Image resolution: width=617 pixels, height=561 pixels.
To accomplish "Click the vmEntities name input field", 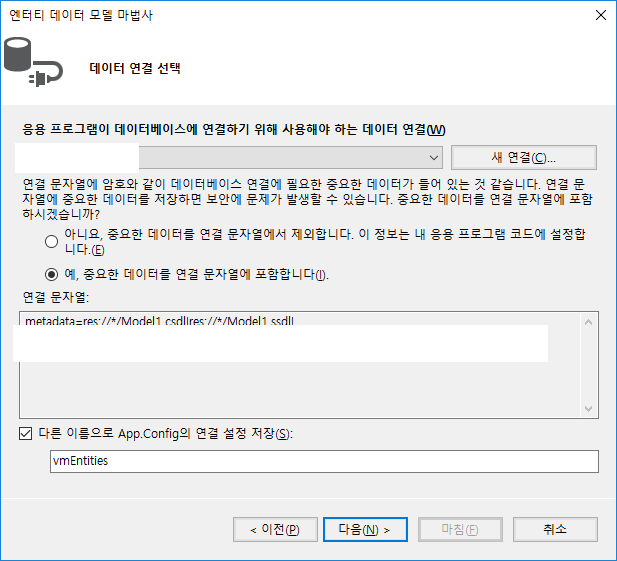I will pyautogui.click(x=324, y=461).
